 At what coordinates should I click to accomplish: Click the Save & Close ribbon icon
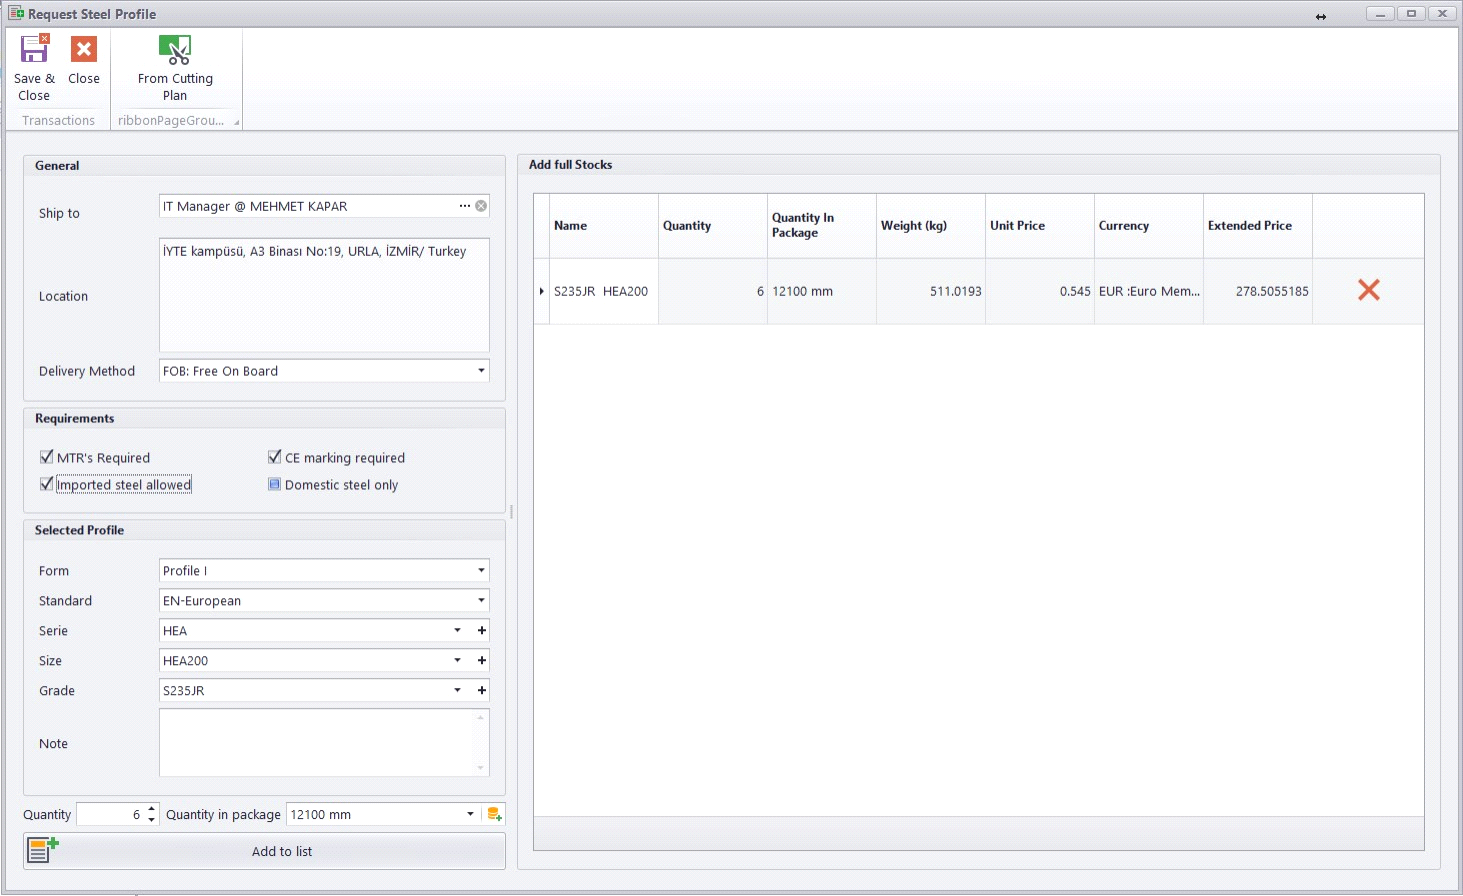pyautogui.click(x=34, y=50)
